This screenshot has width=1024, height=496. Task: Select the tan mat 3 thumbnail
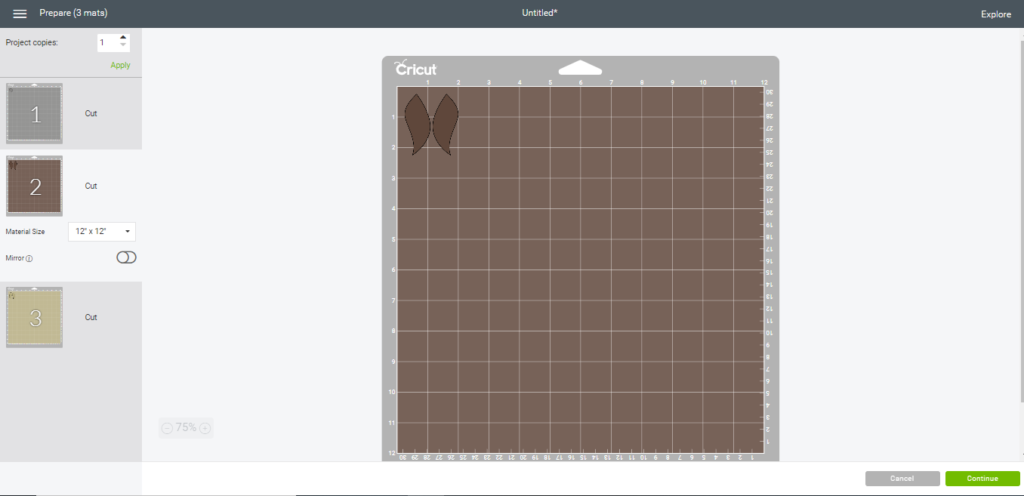tap(35, 317)
